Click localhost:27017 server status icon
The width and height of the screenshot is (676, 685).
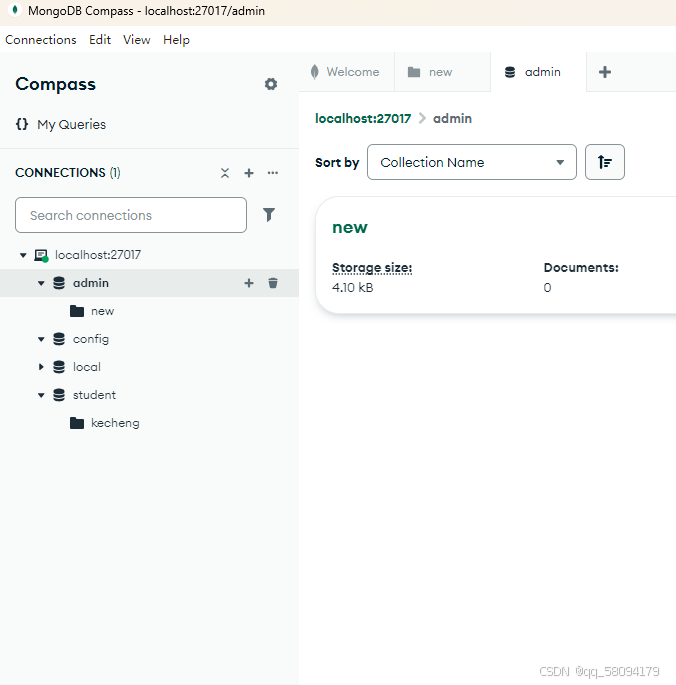(x=42, y=255)
